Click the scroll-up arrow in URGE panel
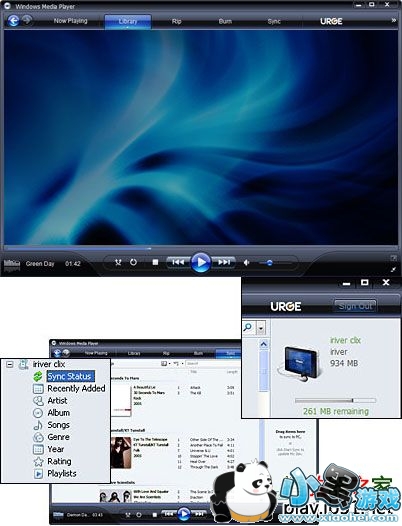 coord(263,345)
